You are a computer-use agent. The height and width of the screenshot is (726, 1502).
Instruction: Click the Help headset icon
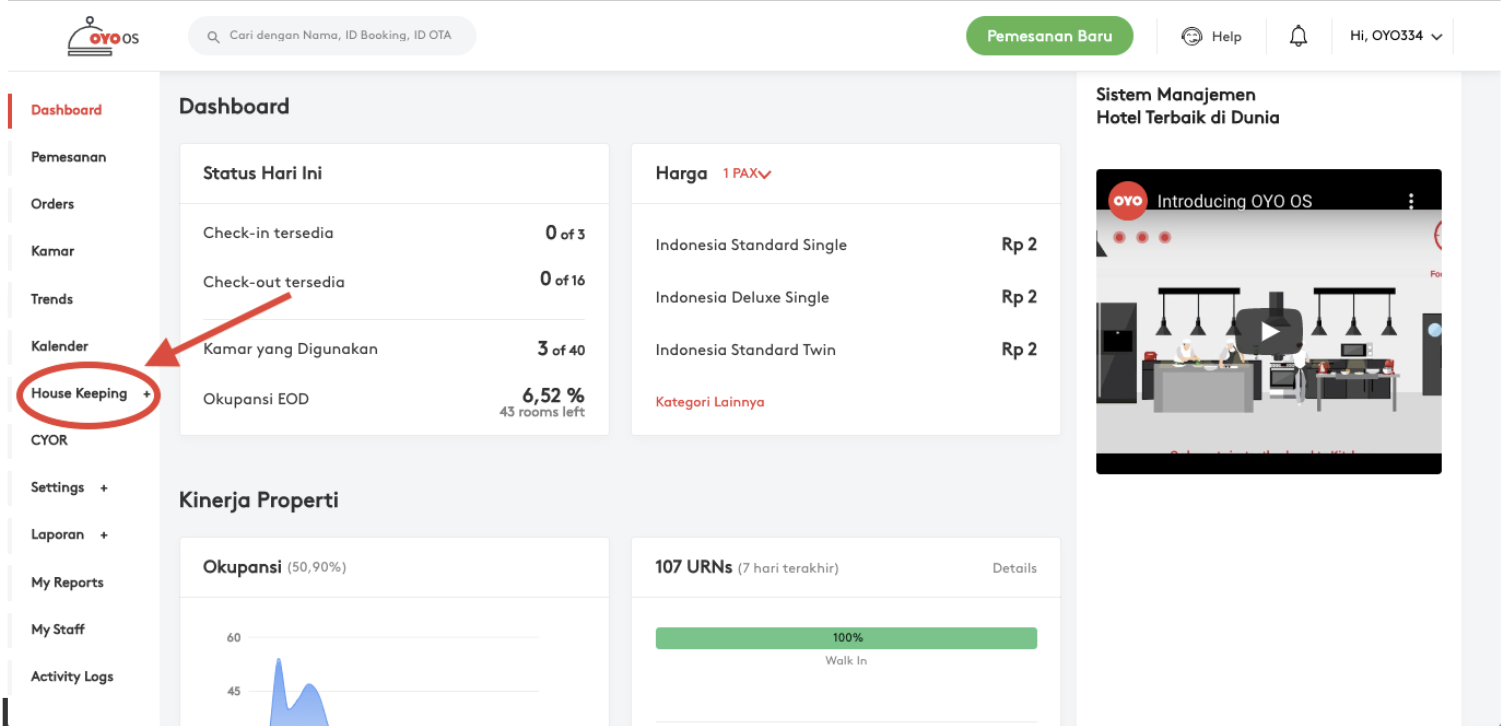[1192, 36]
